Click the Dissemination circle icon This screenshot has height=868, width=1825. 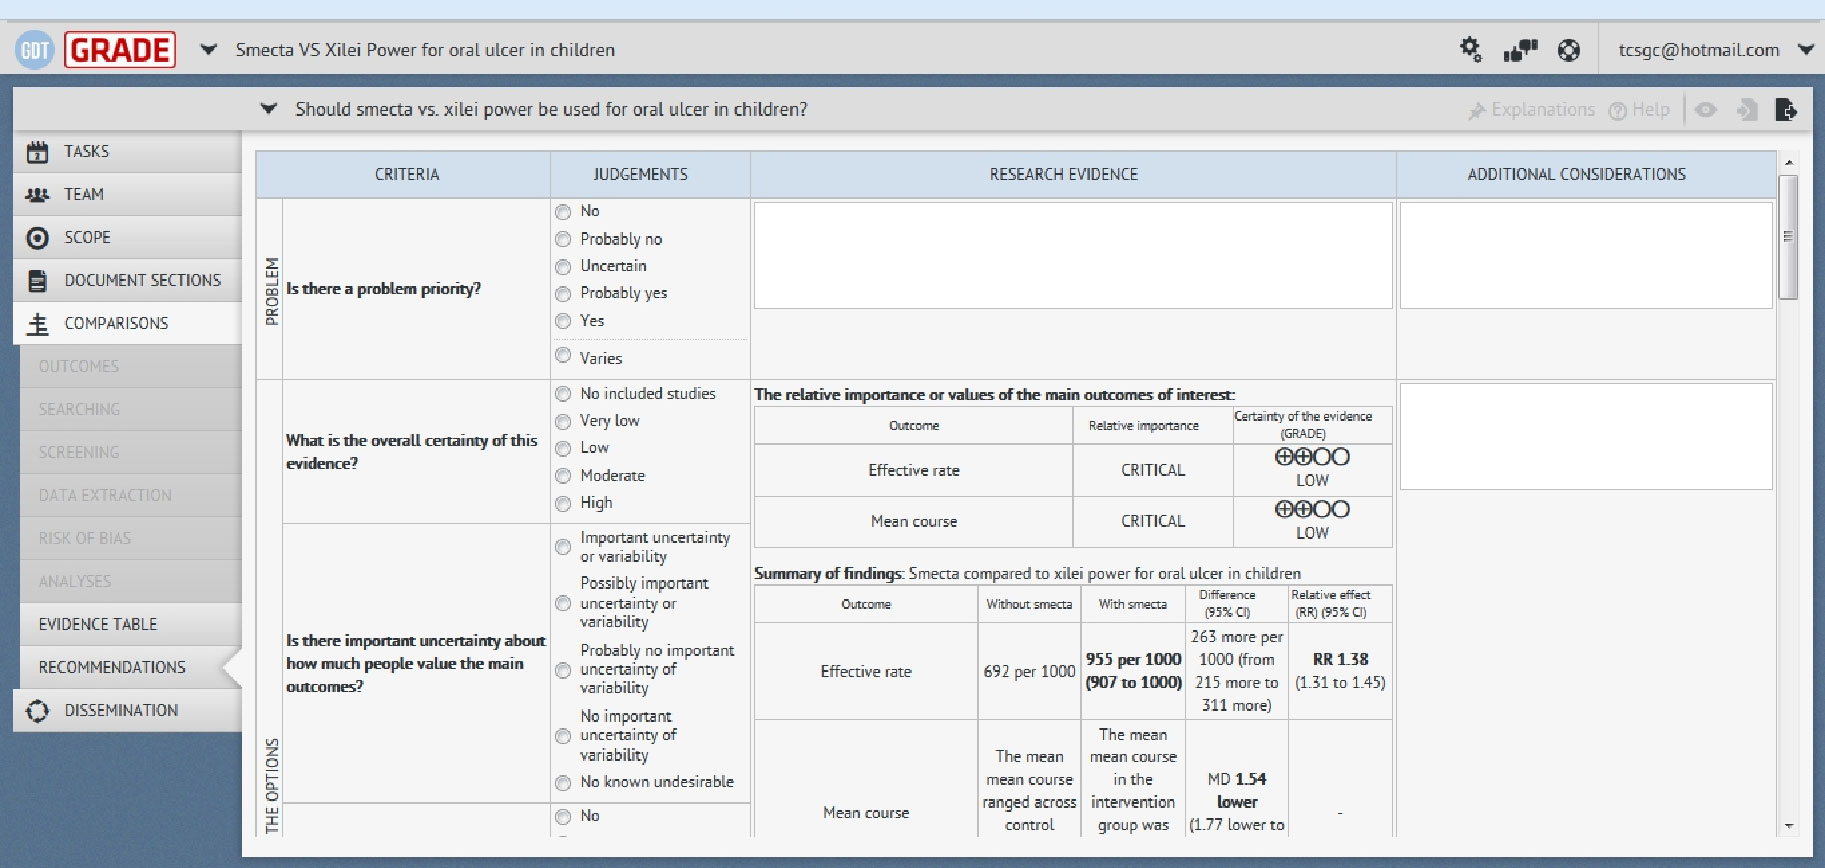[37, 711]
